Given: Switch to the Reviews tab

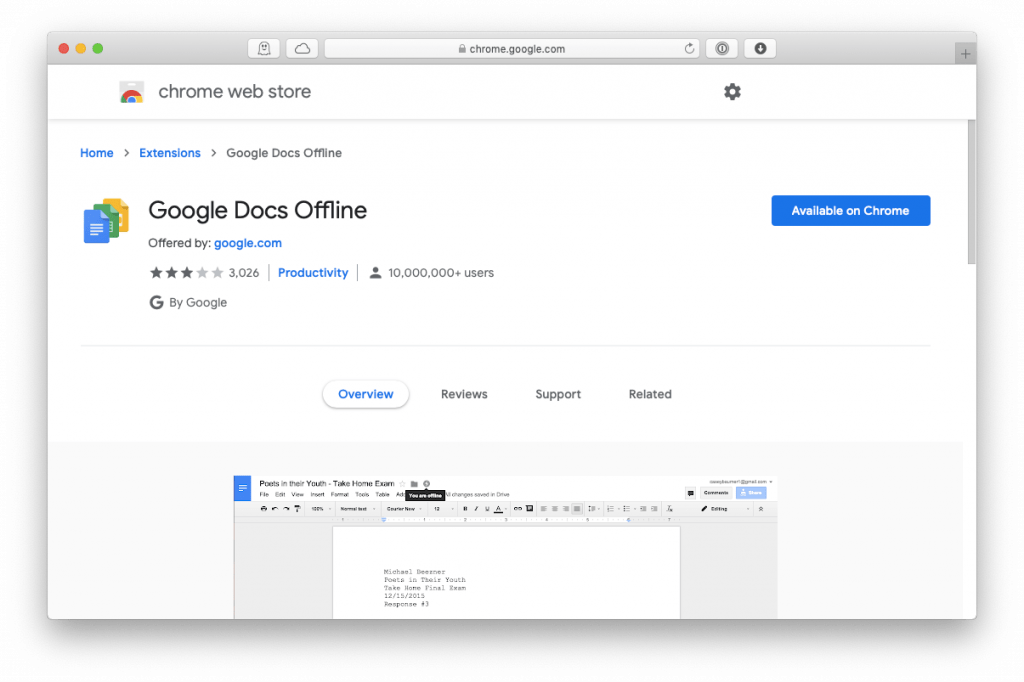Looking at the screenshot, I should pyautogui.click(x=464, y=394).
